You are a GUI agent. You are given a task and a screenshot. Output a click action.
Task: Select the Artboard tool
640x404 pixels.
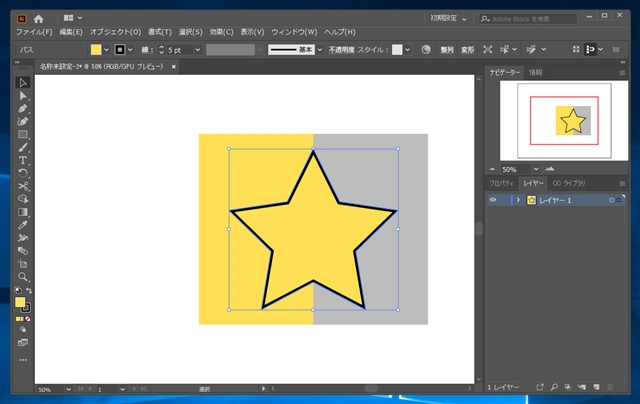pyautogui.click(x=23, y=264)
